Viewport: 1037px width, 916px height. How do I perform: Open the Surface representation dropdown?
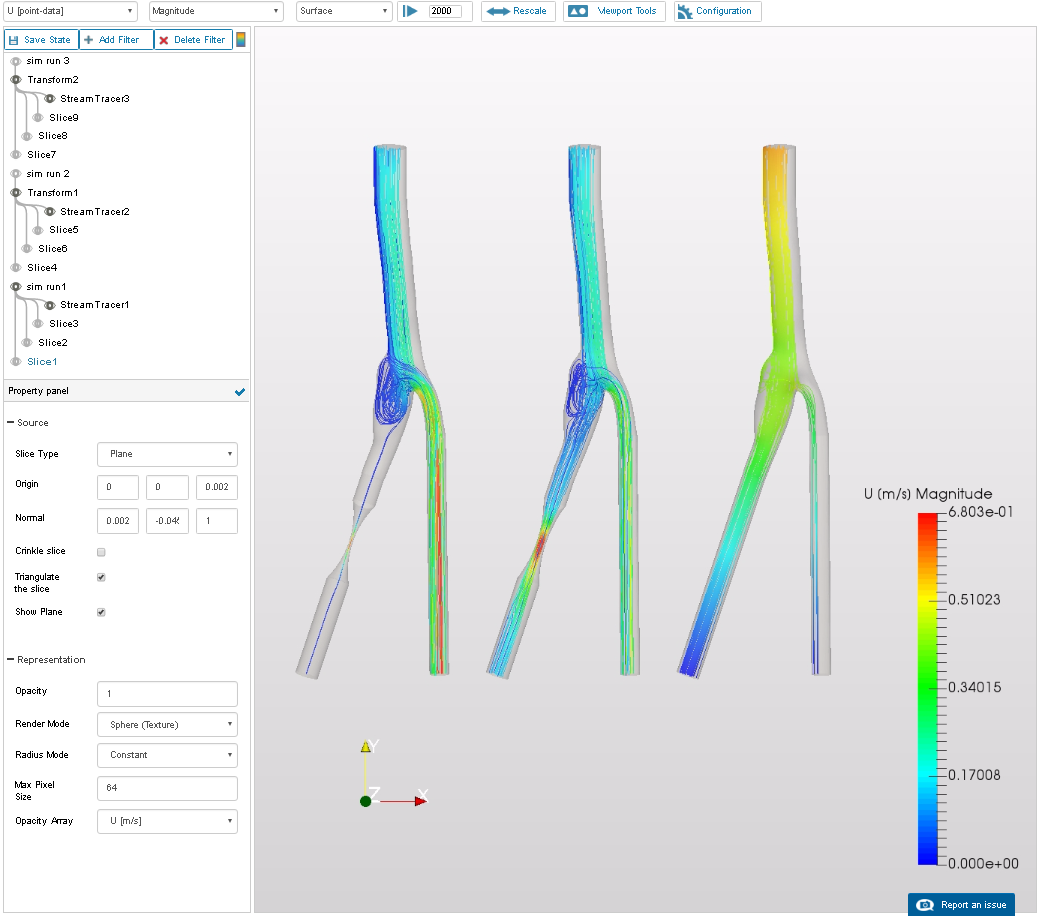pyautogui.click(x=344, y=11)
